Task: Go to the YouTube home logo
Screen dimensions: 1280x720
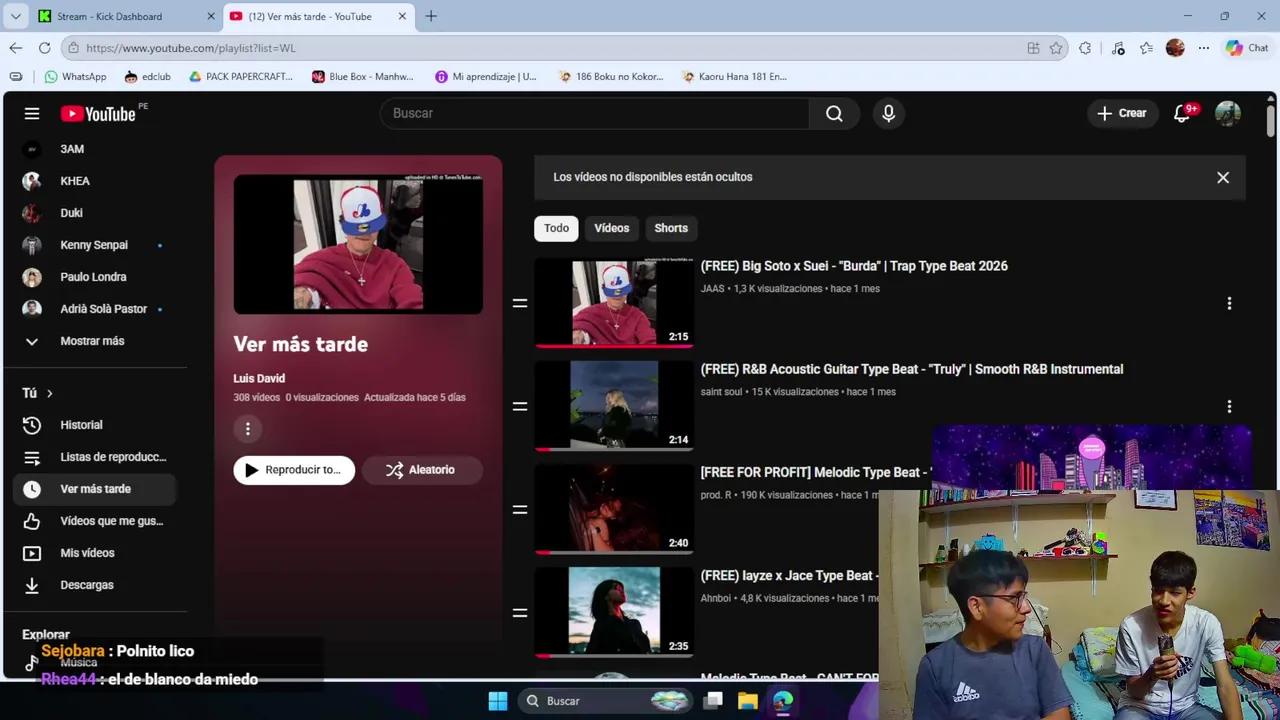Action: (98, 113)
